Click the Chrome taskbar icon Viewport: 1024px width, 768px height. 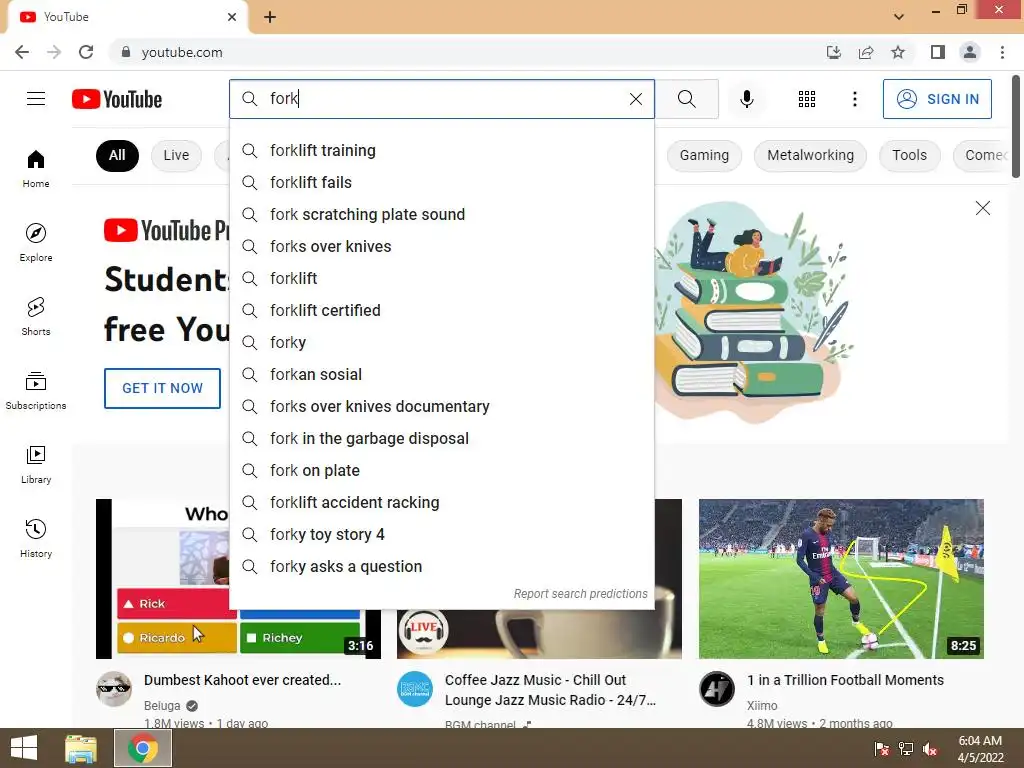click(x=143, y=748)
